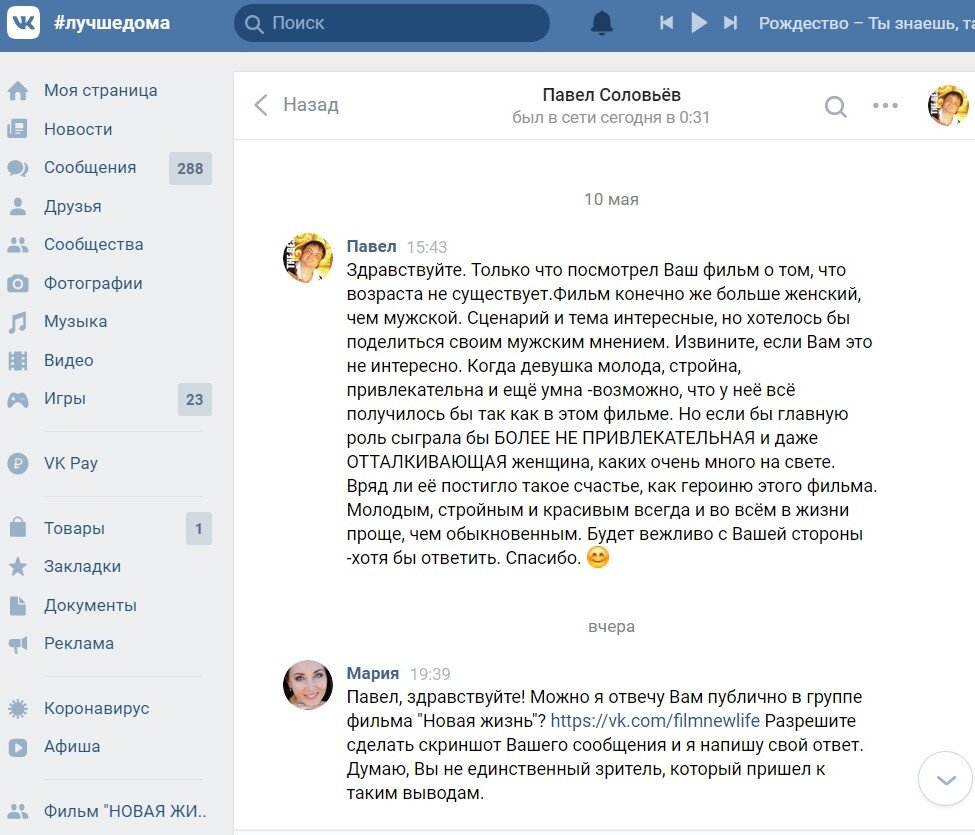Open Реклама section

[x=79, y=644]
